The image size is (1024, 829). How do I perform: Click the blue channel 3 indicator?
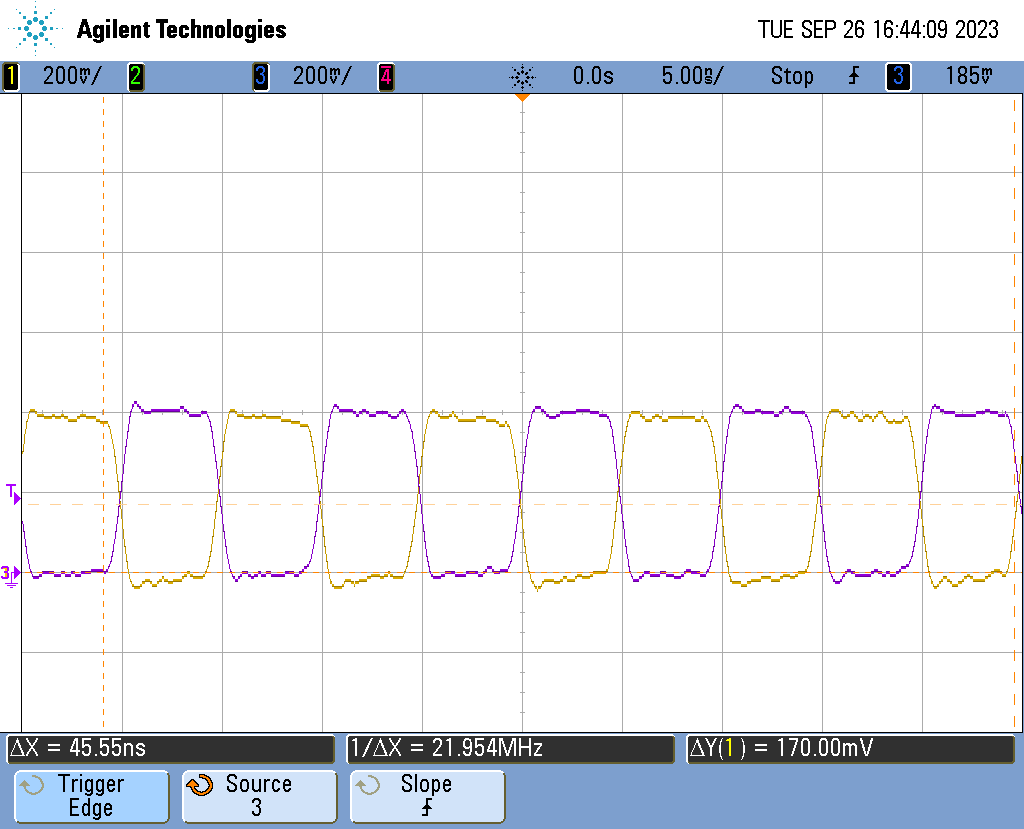coord(261,76)
